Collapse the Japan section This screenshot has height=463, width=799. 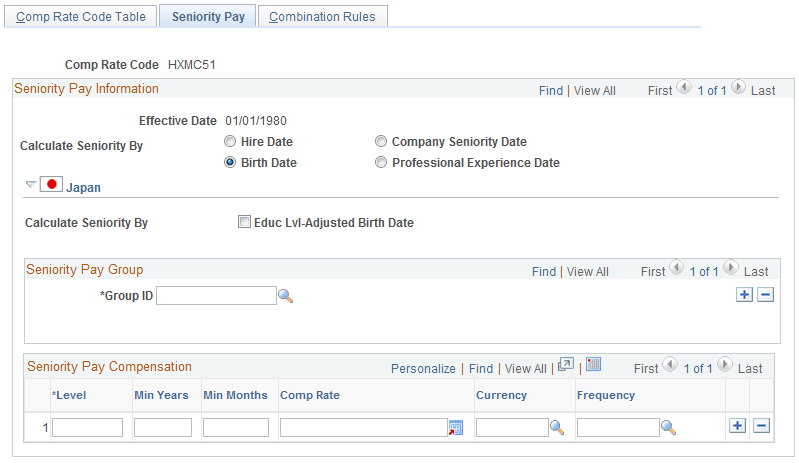[x=30, y=185]
